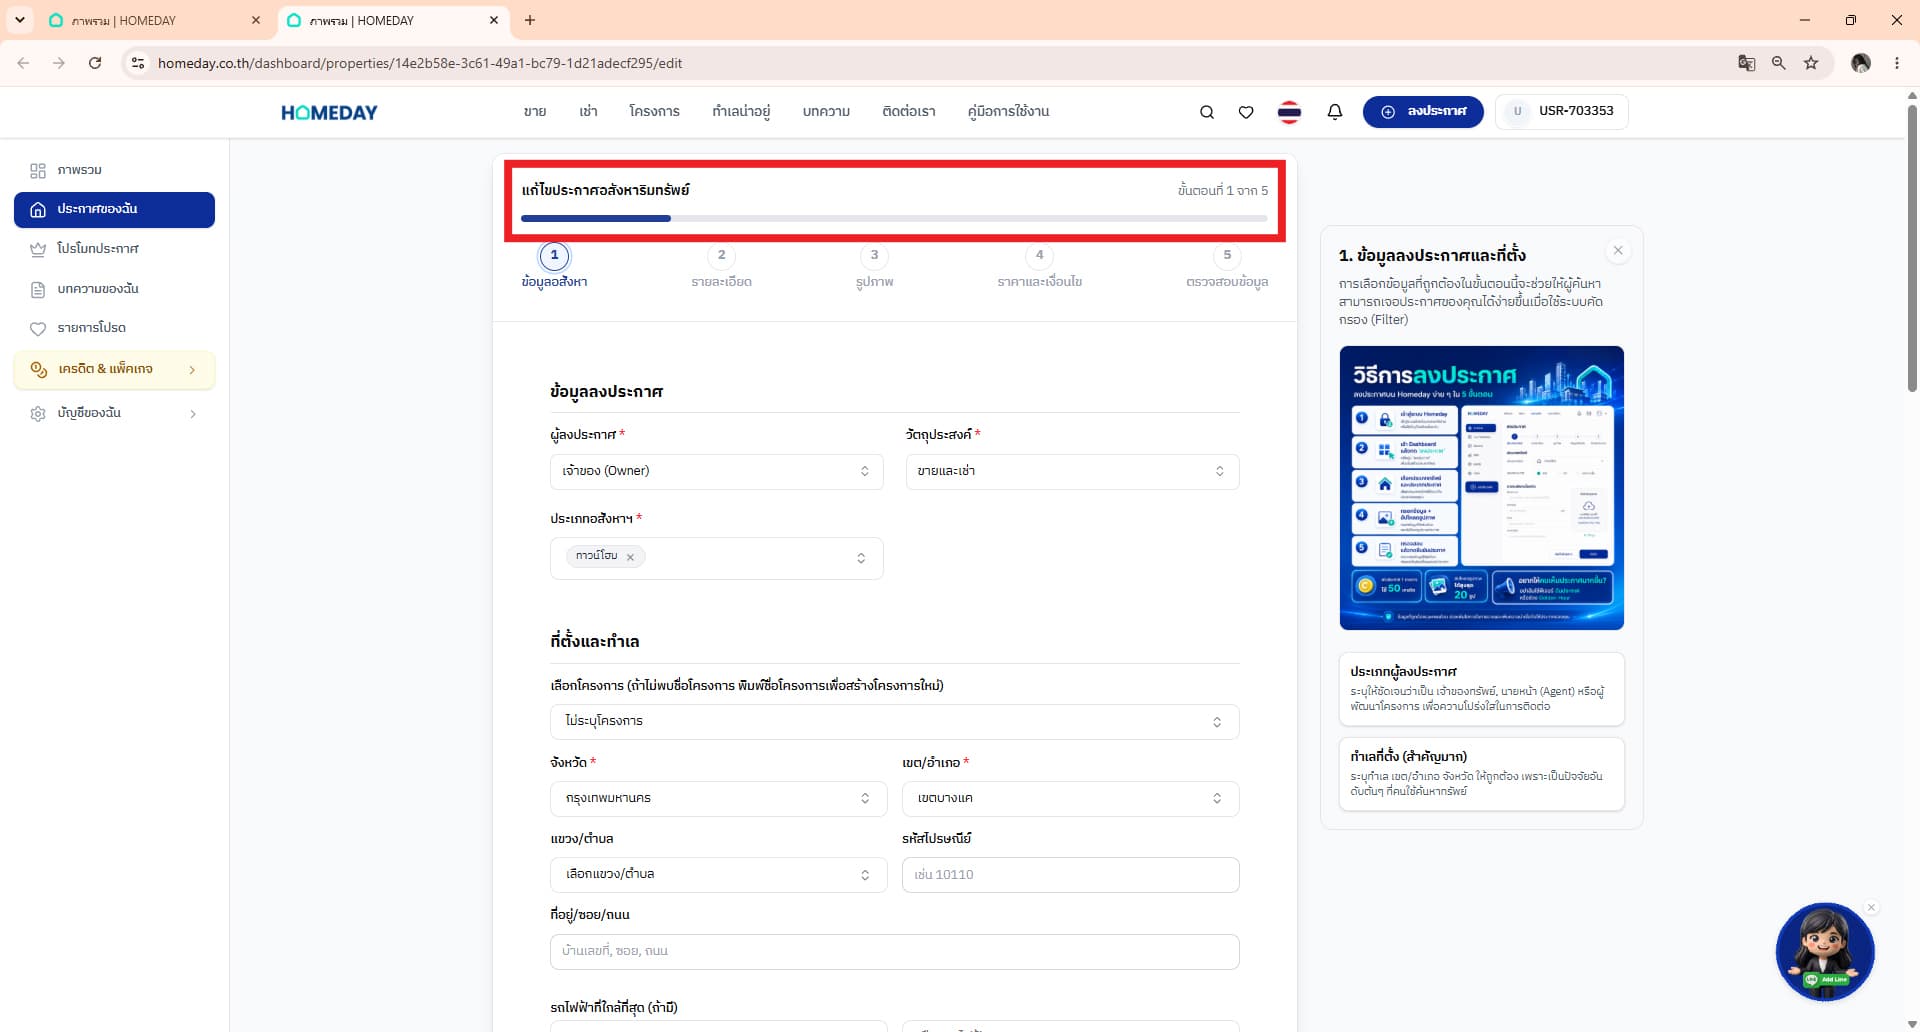Open the search magnifier icon in header
This screenshot has height=1032, width=1920.
click(1207, 112)
